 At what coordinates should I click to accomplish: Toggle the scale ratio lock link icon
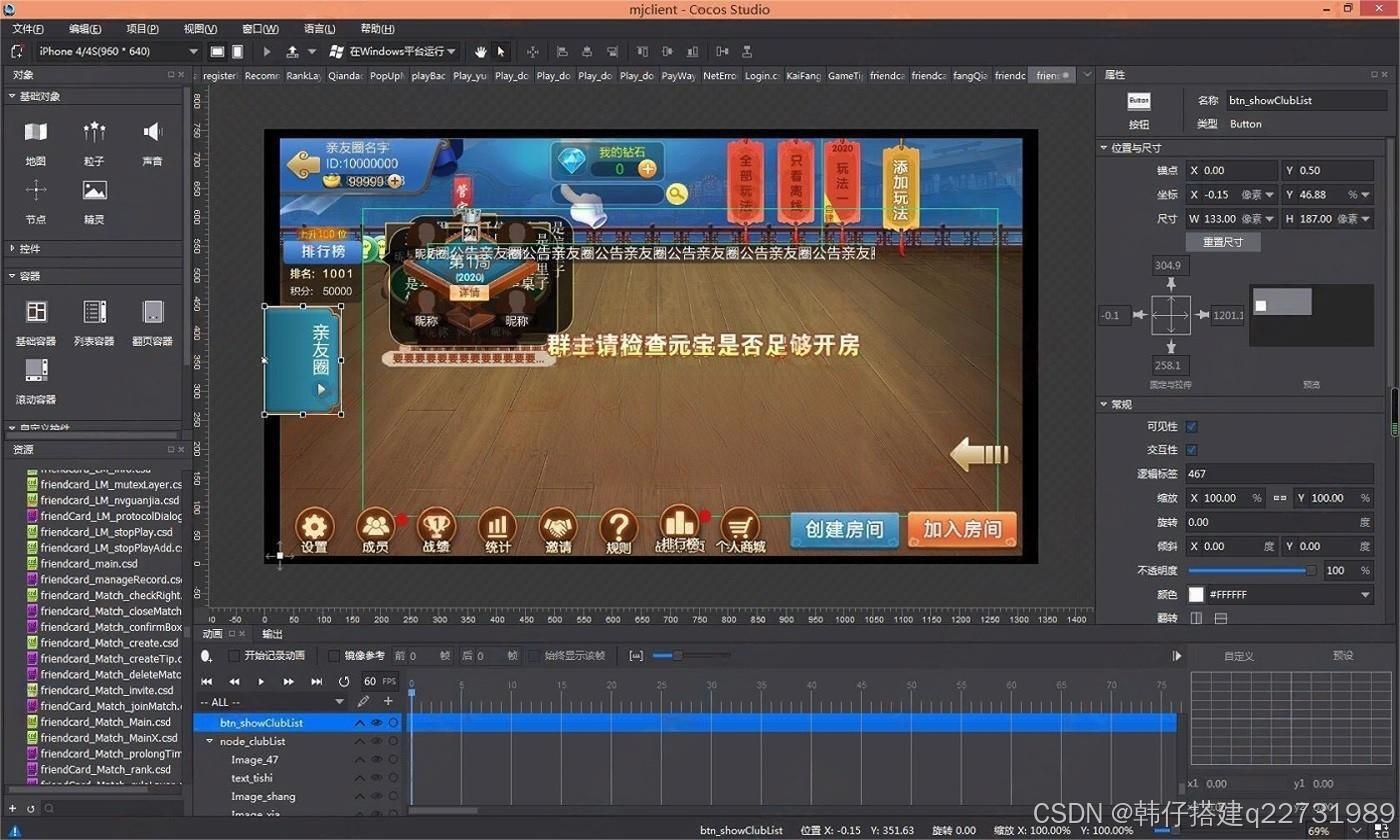pyautogui.click(x=1279, y=497)
